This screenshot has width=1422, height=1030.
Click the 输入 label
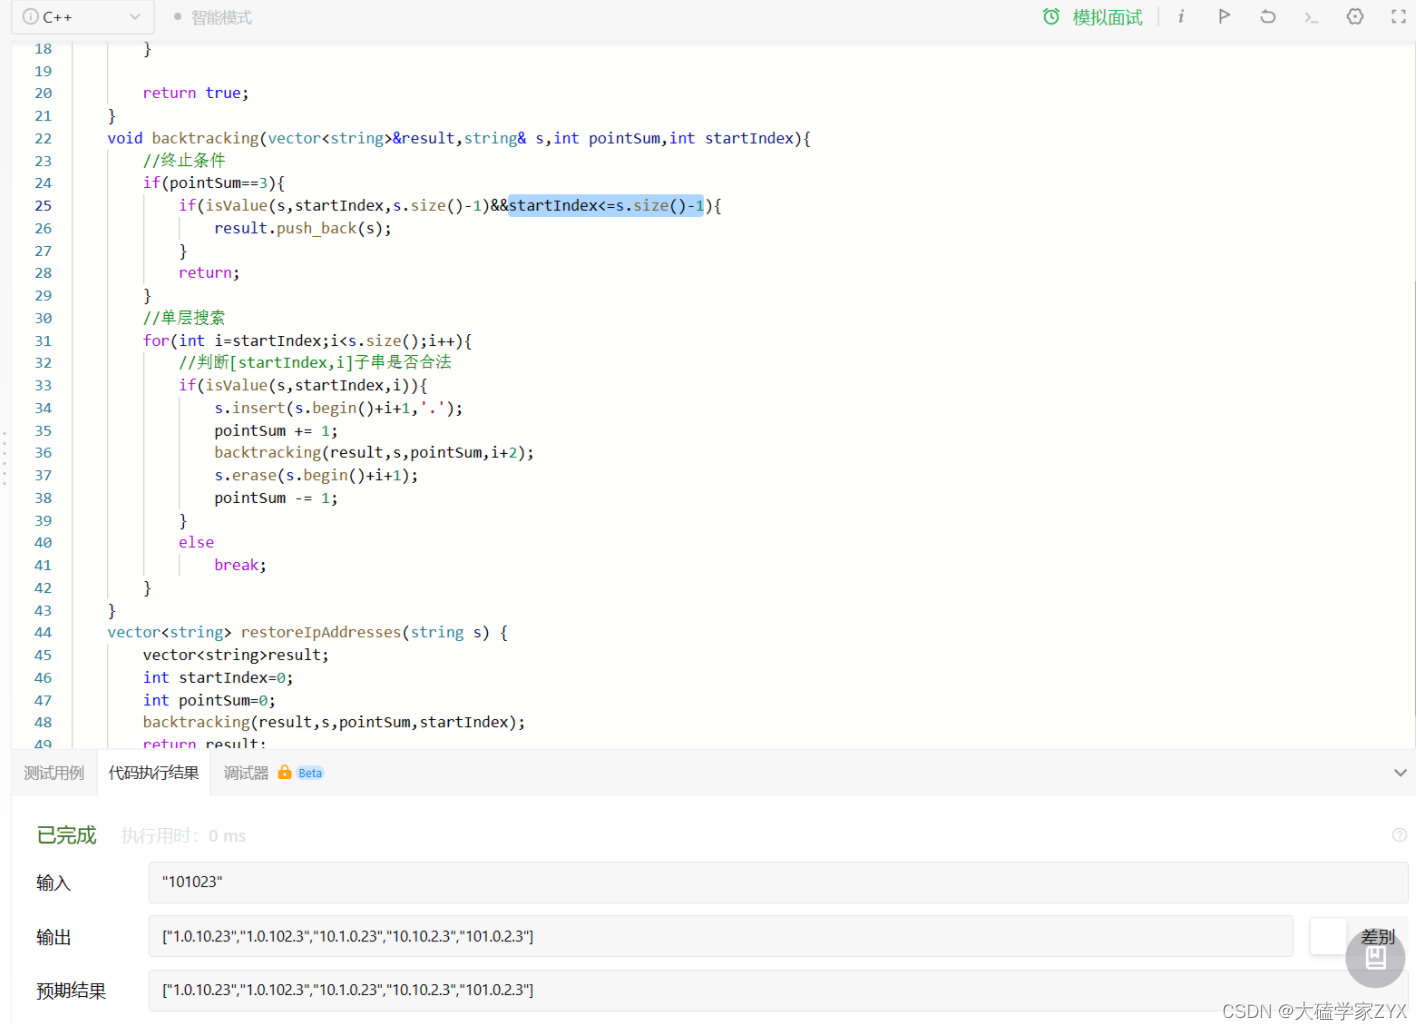tap(54, 883)
